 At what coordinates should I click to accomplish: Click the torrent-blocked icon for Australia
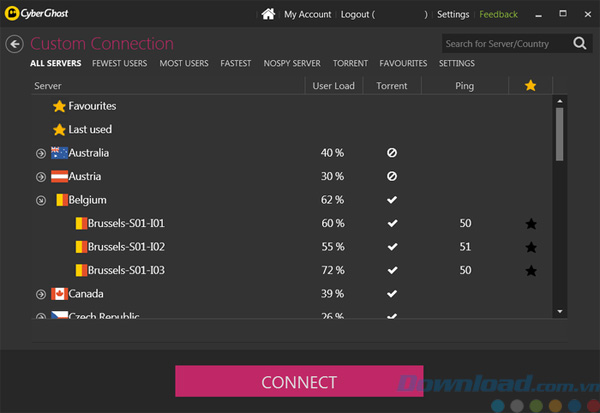(392, 153)
